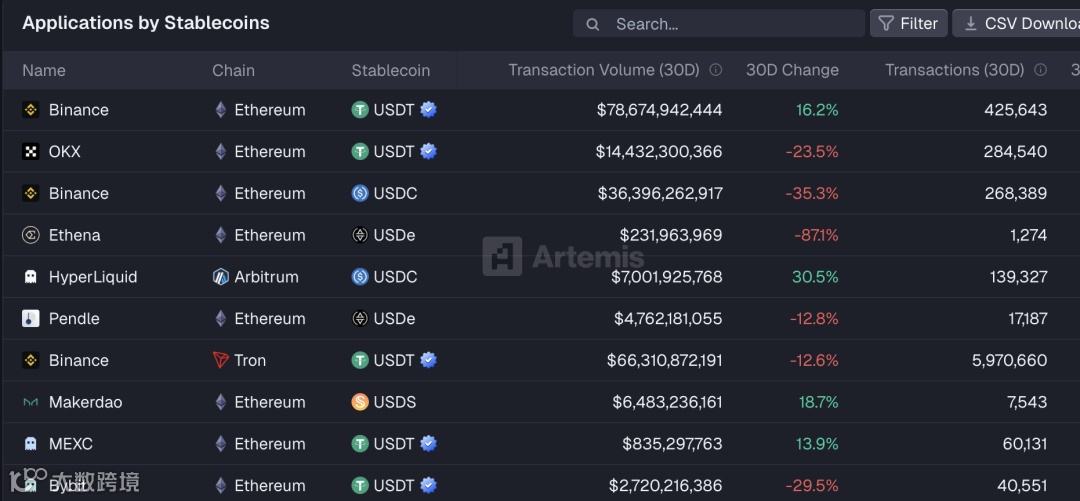The height and width of the screenshot is (501, 1080).
Task: Open the Ethena application name
Action: [74, 235]
